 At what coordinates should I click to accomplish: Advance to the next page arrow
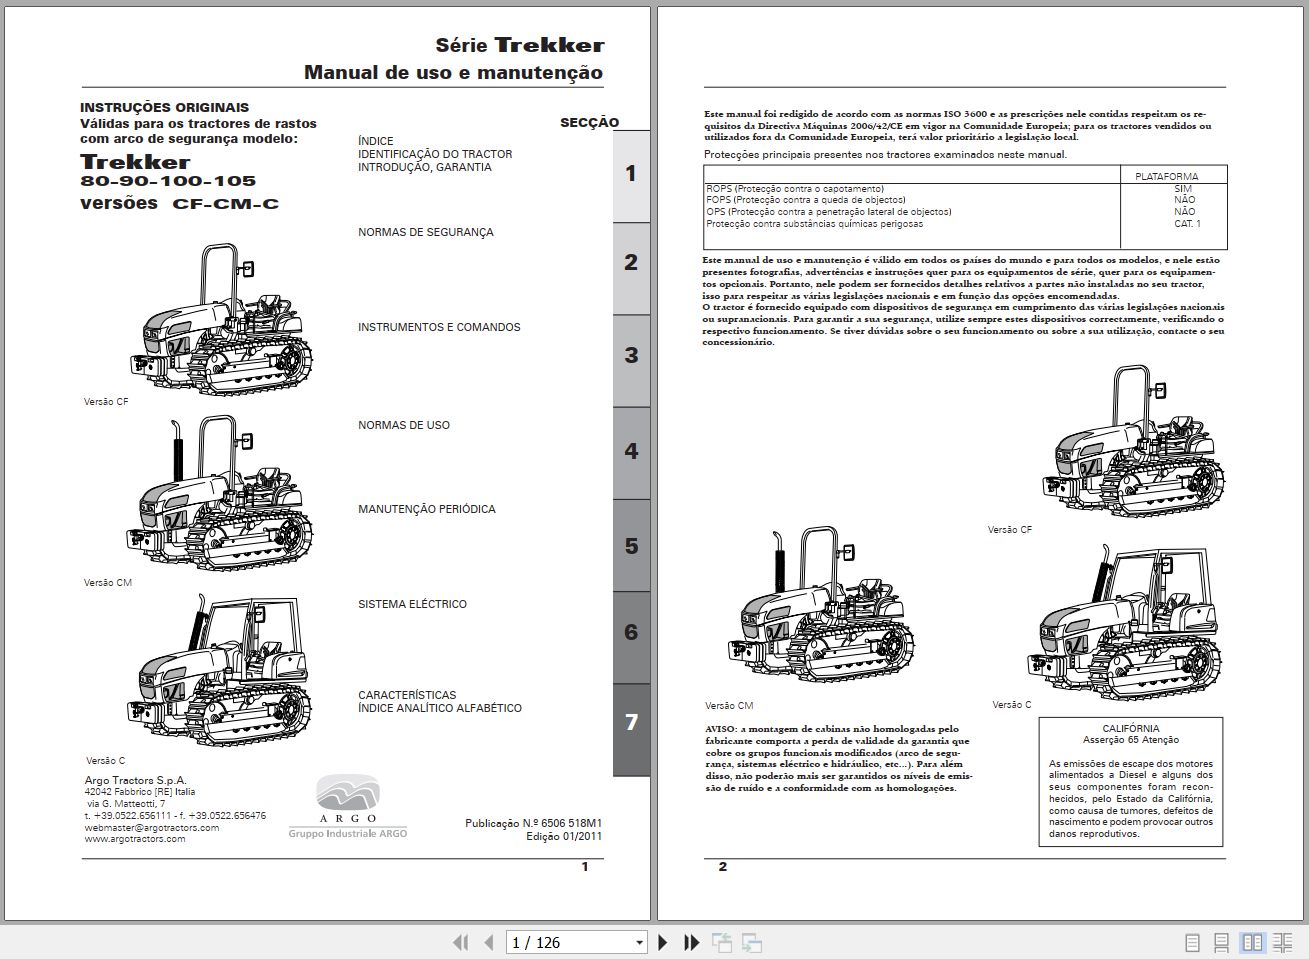662,942
